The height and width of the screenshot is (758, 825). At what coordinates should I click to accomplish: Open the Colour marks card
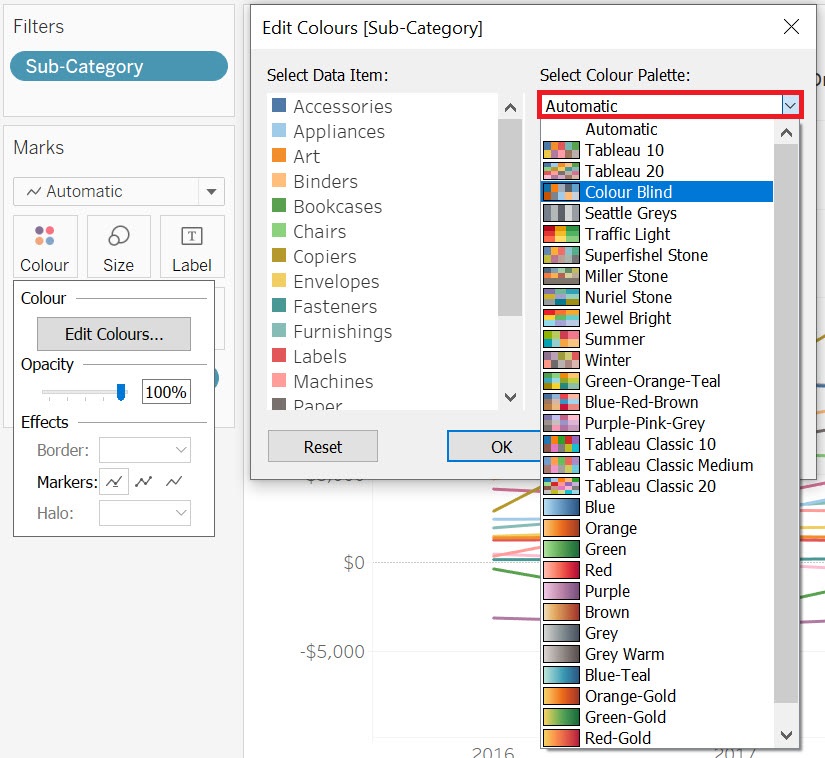45,246
